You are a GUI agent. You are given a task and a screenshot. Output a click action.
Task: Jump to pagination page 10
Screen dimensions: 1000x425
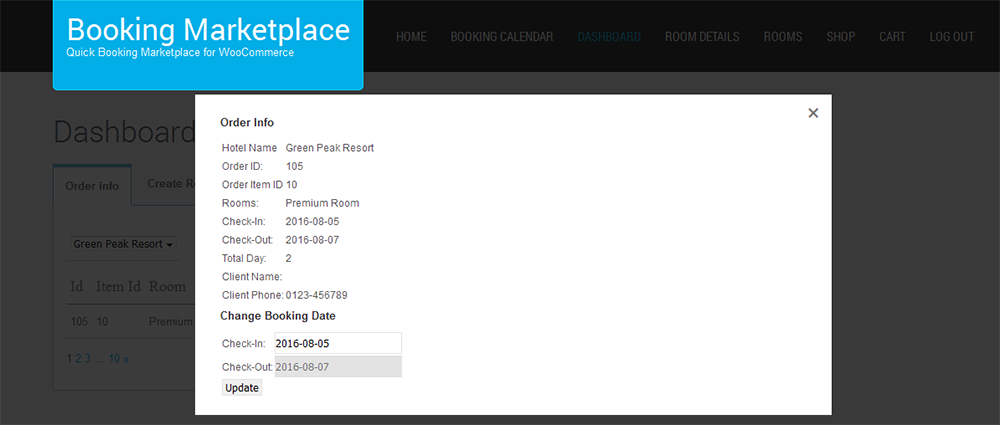(x=114, y=359)
